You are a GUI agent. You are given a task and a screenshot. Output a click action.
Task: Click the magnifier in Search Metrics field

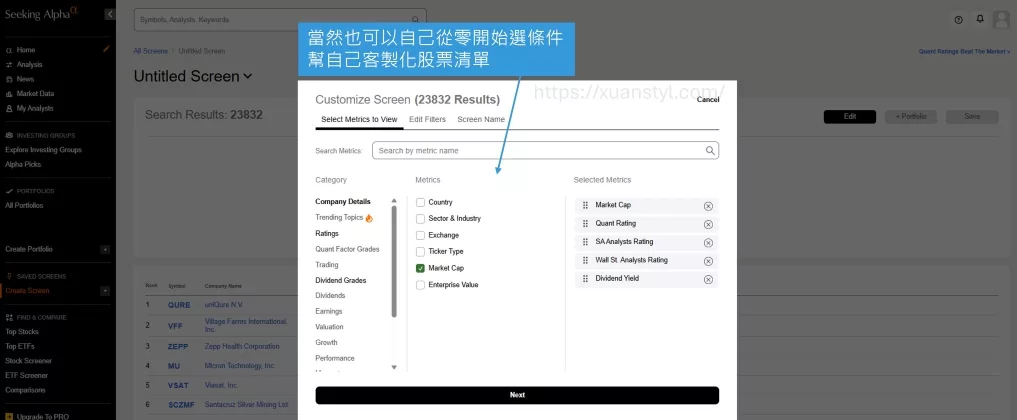point(710,150)
